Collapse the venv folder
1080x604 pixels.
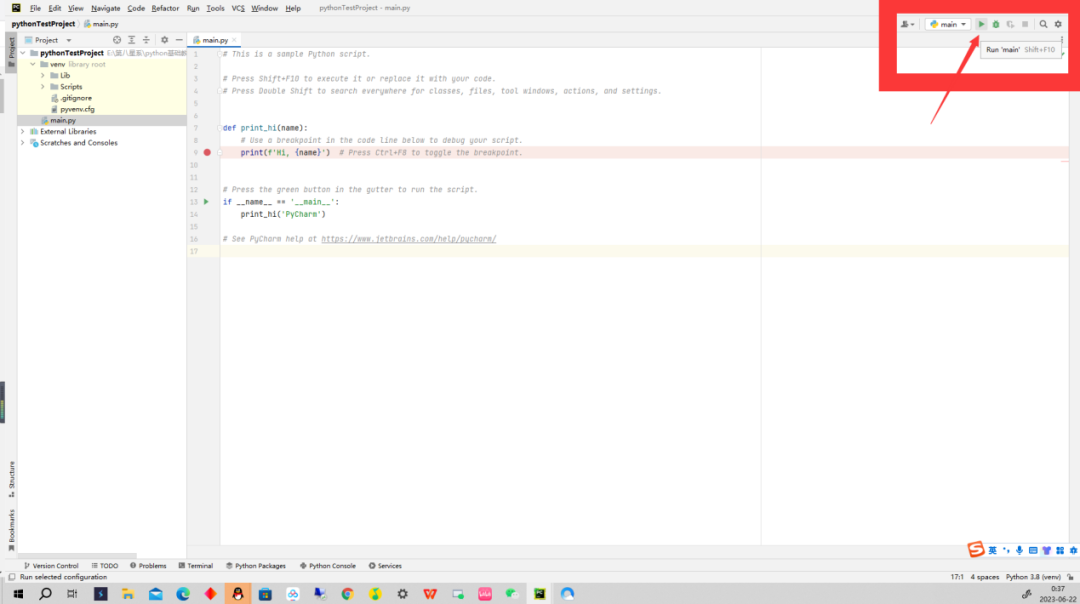[x=33, y=64]
